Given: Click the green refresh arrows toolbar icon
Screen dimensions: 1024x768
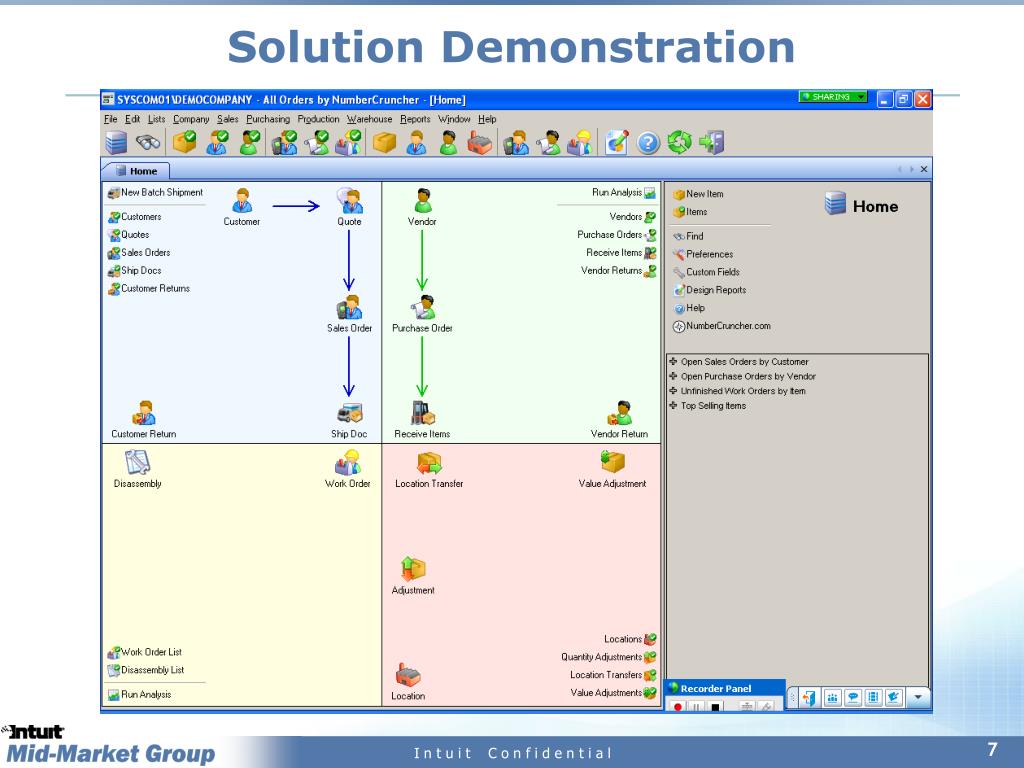Looking at the screenshot, I should (x=679, y=142).
